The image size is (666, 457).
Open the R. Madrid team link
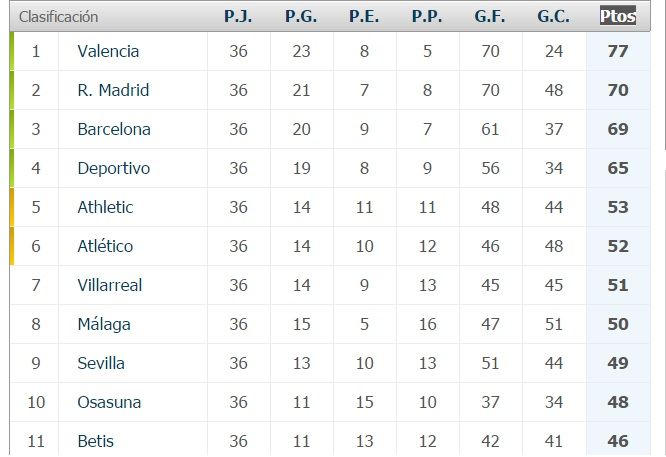point(113,90)
